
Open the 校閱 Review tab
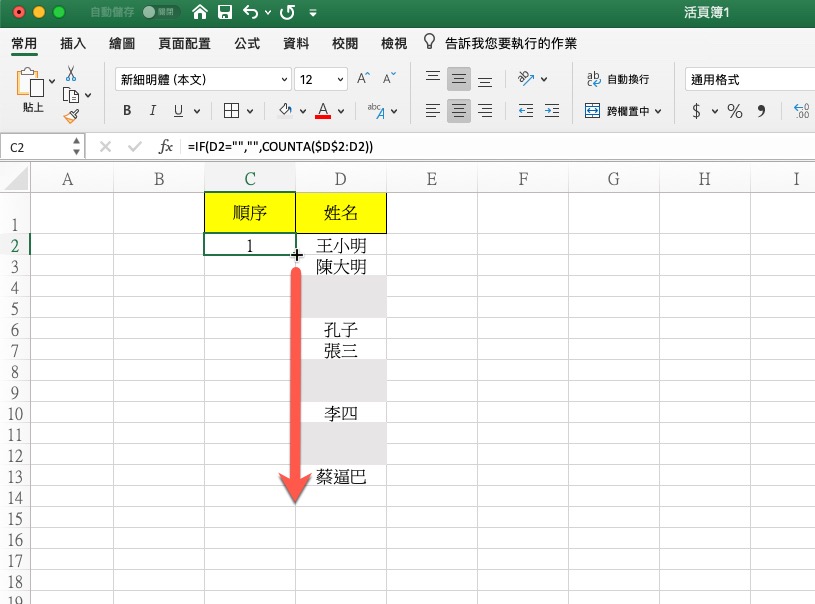[345, 43]
